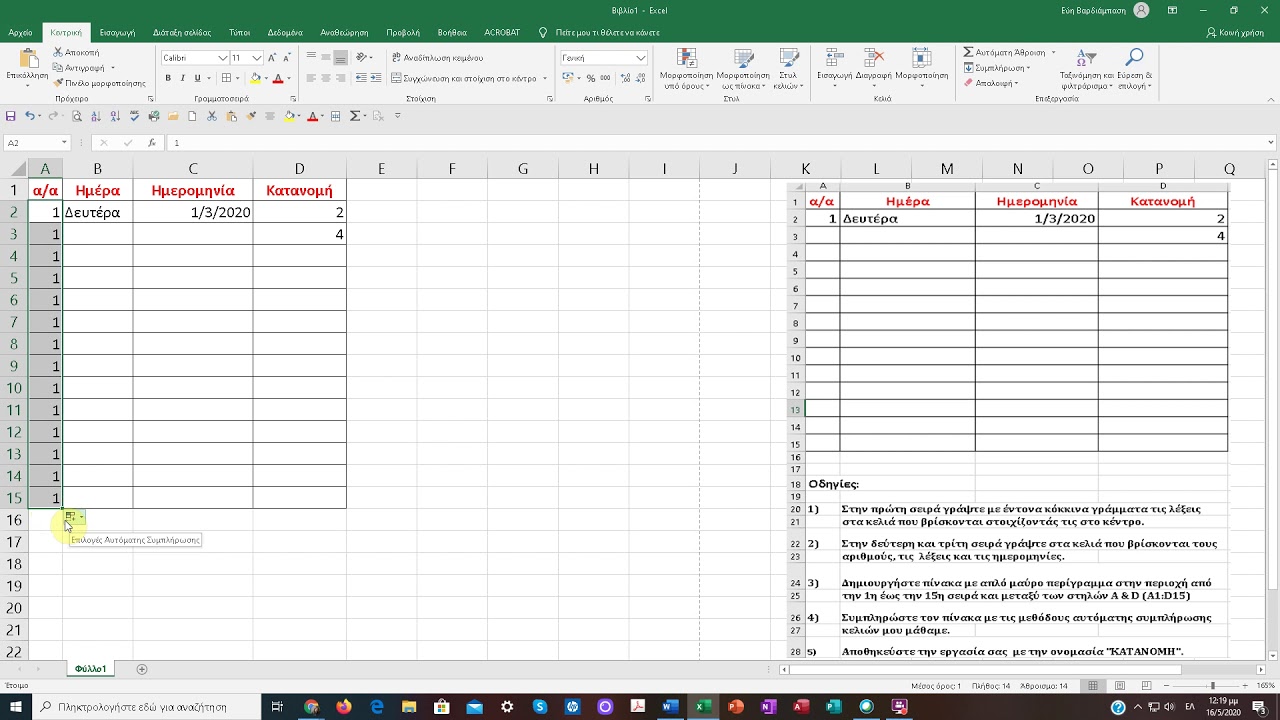Open the font size 11 dropdown
Viewport: 1280px width, 720px height.
pyautogui.click(x=257, y=58)
